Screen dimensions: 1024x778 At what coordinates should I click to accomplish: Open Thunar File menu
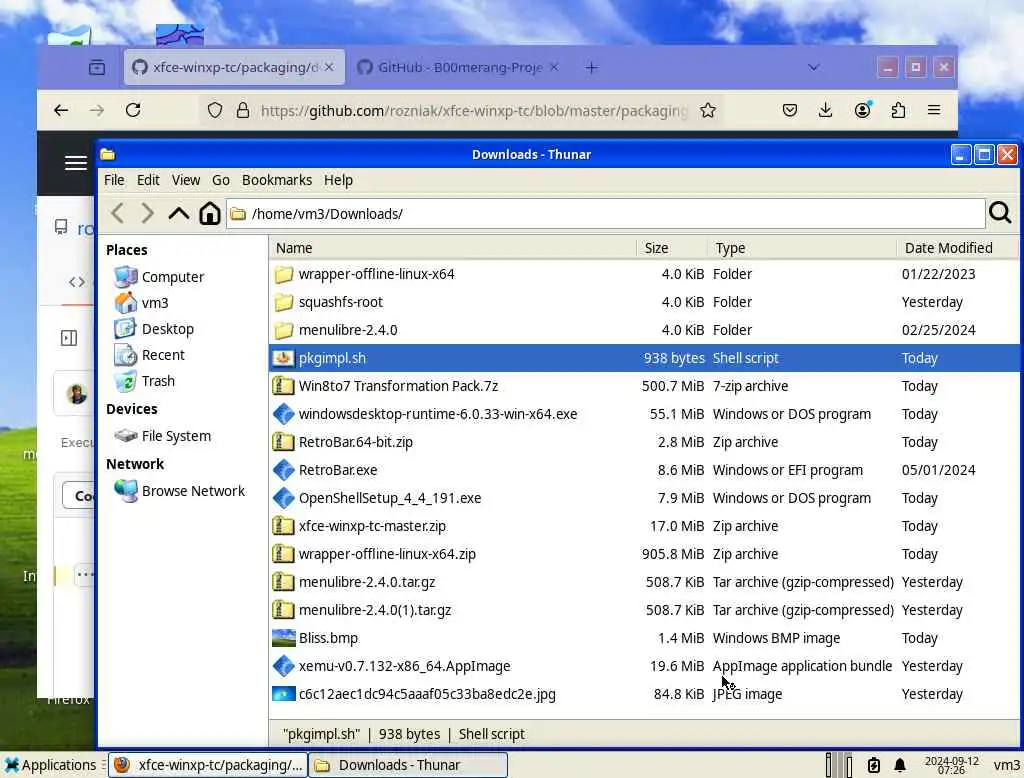pos(114,180)
